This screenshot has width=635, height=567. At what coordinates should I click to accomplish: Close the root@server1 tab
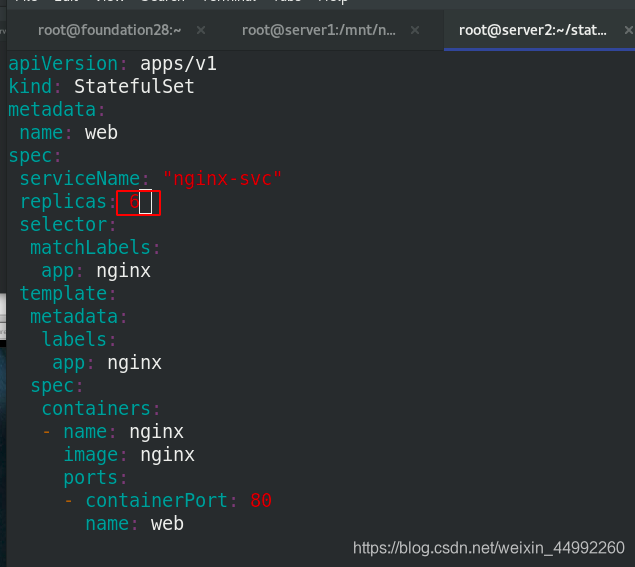415,30
